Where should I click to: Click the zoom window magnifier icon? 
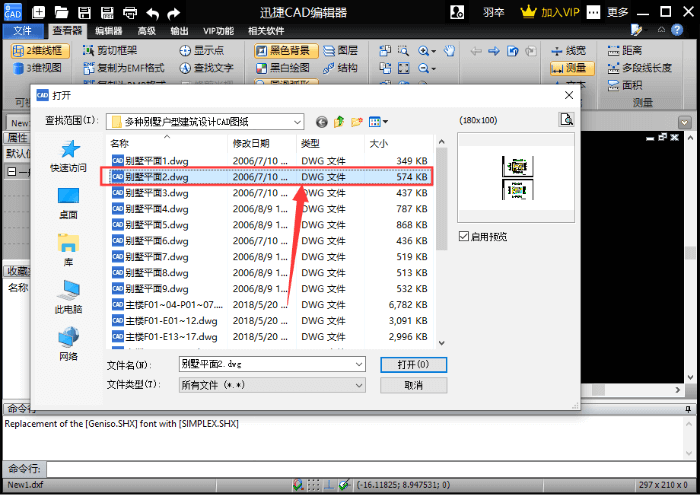(x=403, y=50)
